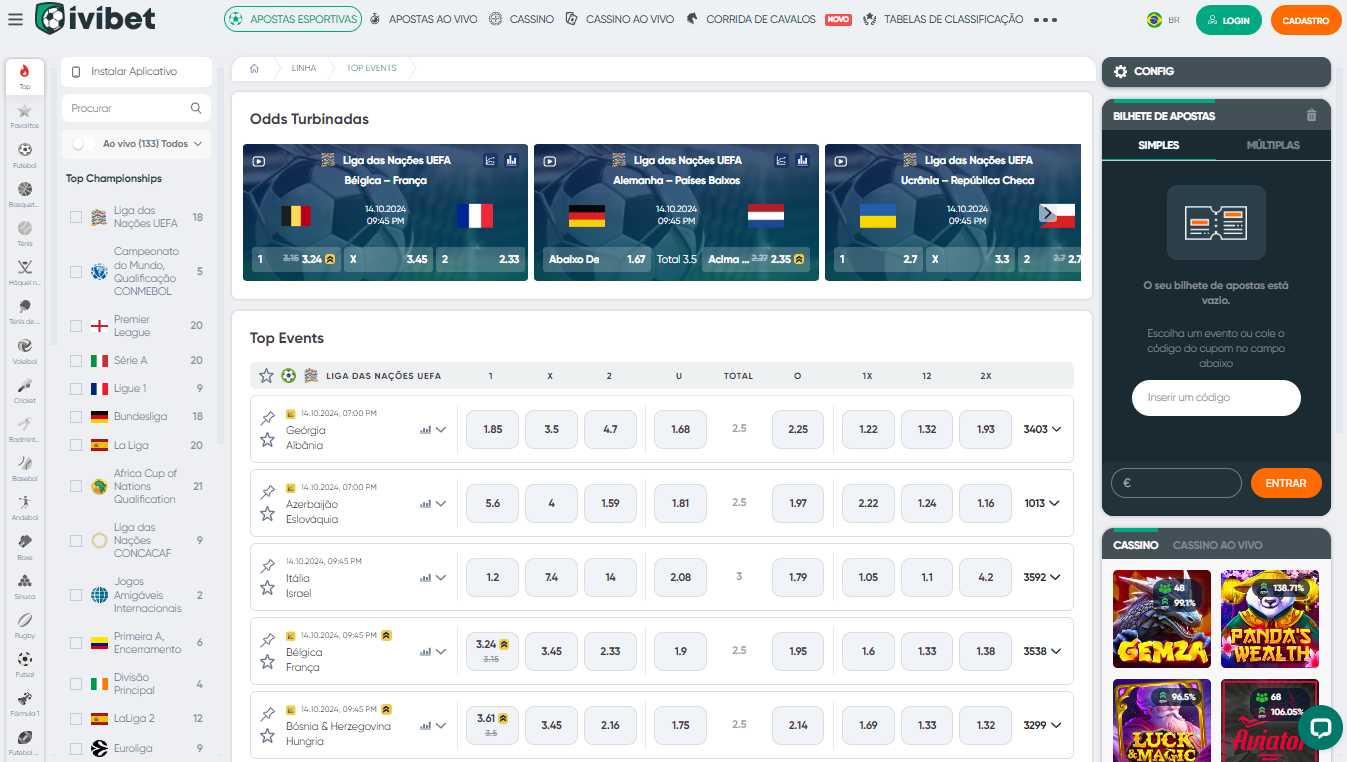Click the Cadastro button
1347x762 pixels.
[1306, 20]
